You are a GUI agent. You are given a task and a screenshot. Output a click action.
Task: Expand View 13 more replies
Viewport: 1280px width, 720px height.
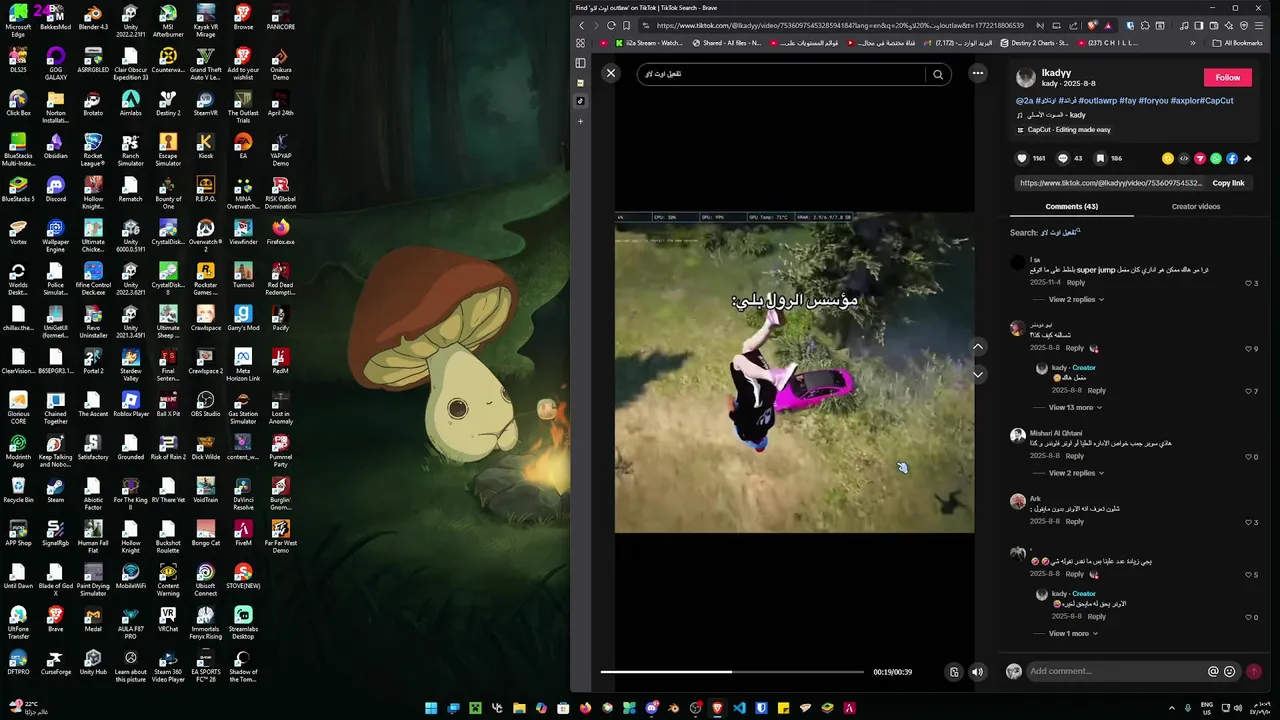(x=1076, y=407)
